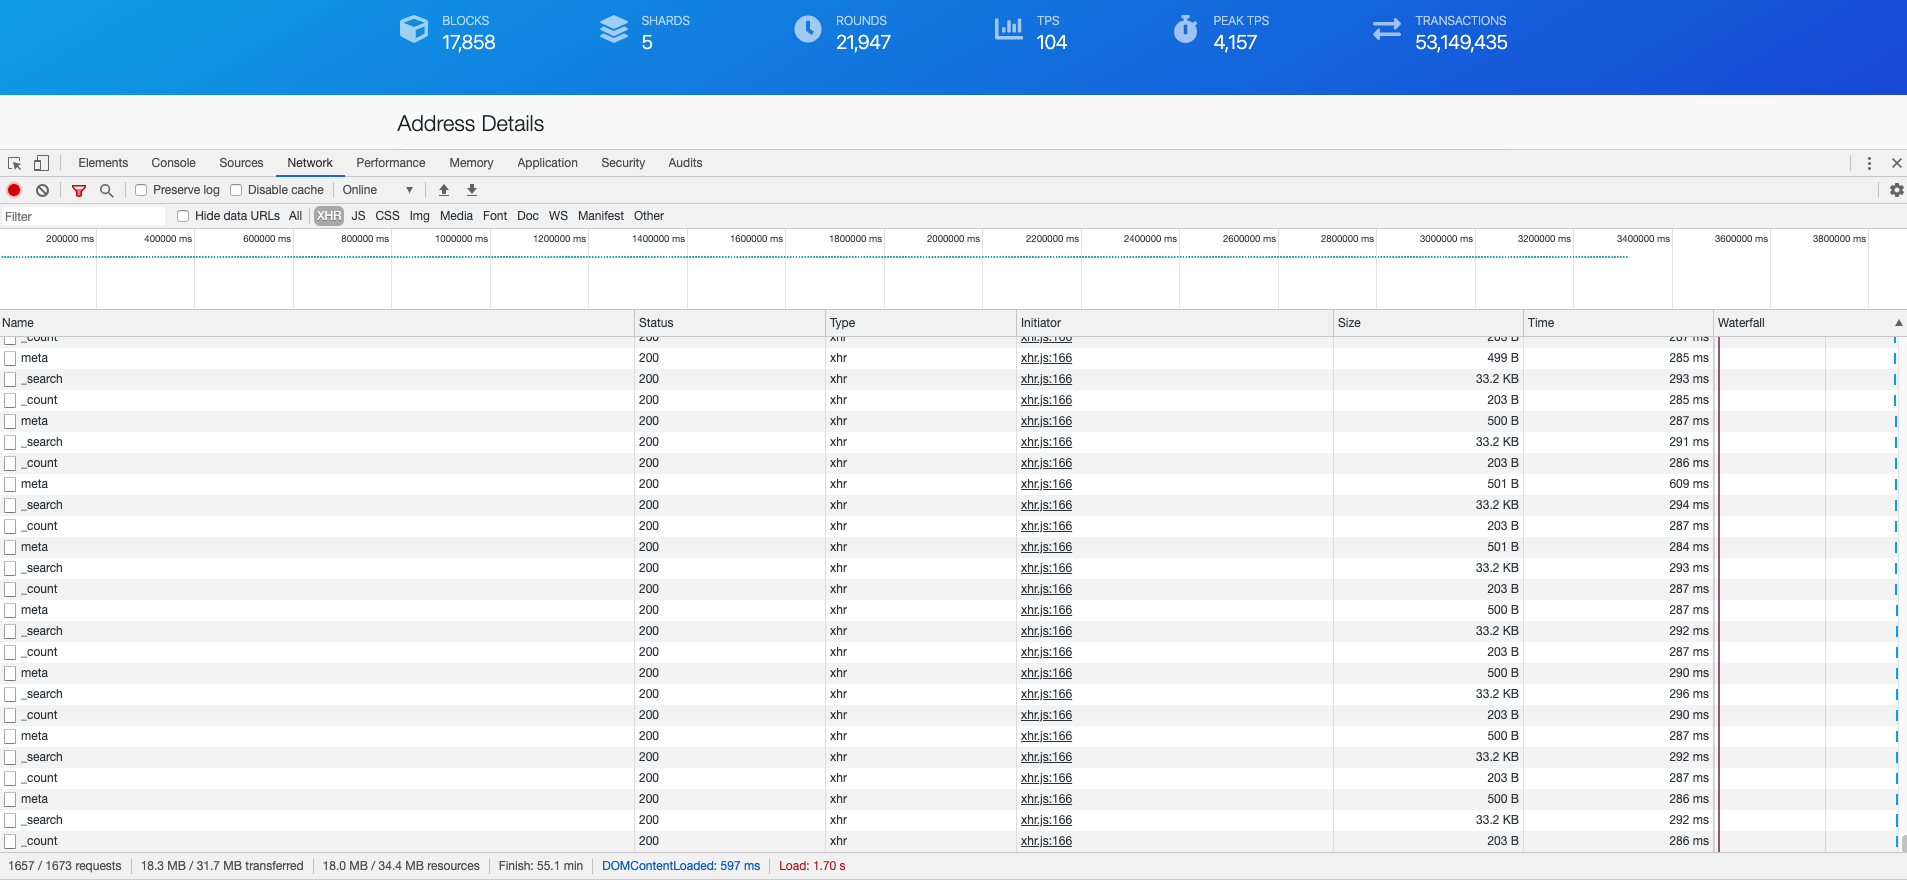1907x880 pixels.
Task: Click the Transactions arrows icon
Action: (1387, 29)
